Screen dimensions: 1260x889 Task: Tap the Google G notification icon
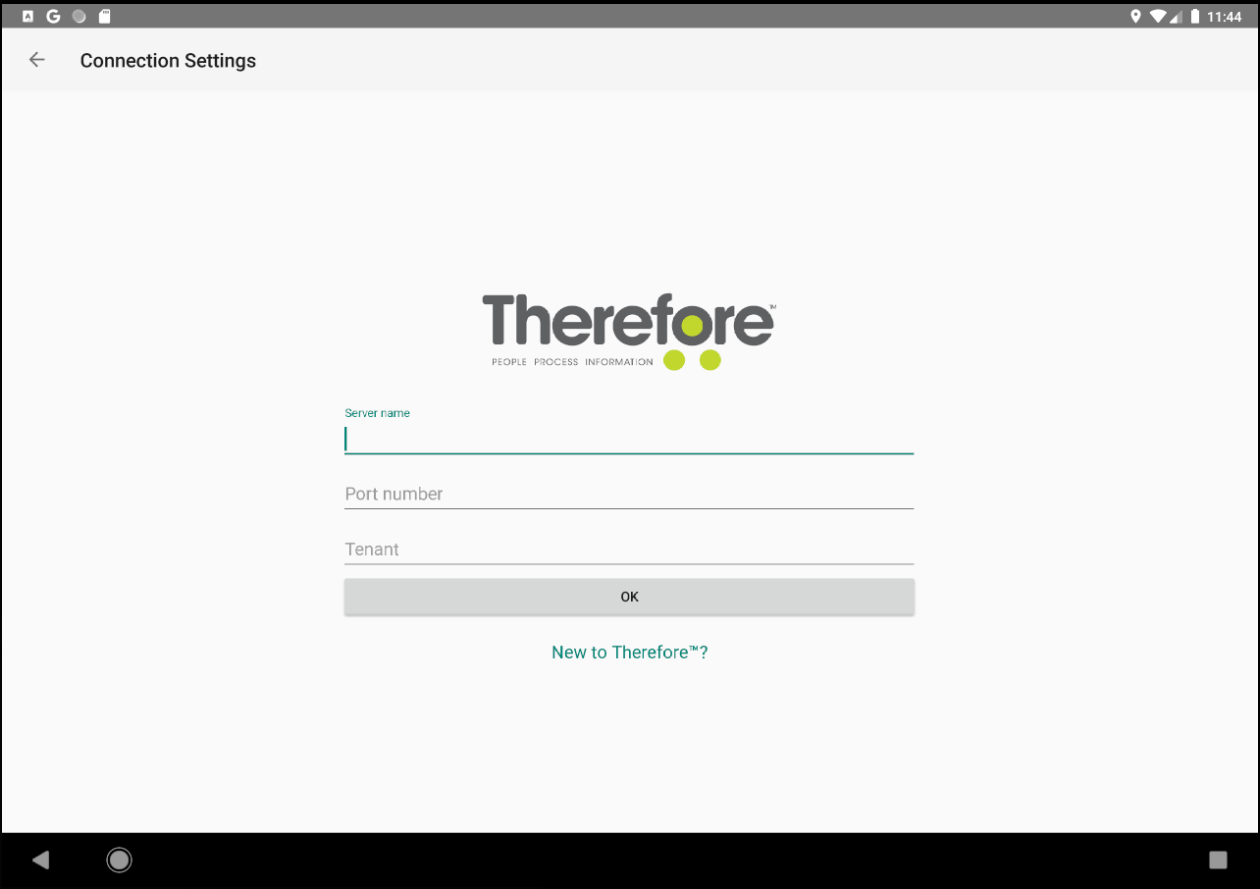[x=54, y=15]
